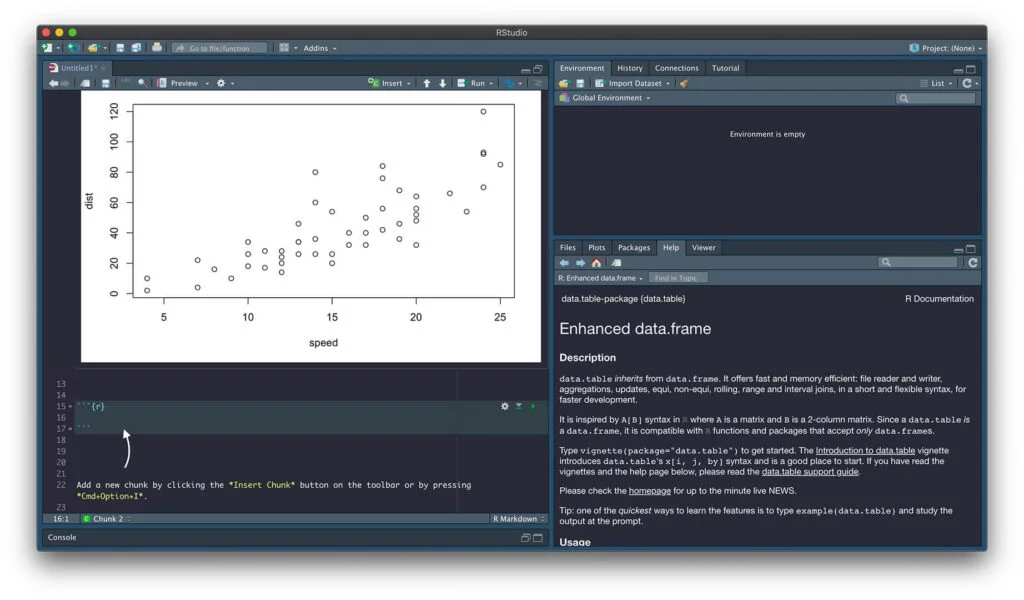This screenshot has height=600, width=1024.
Task: Load a workspace in the Environment pane
Action: pos(564,84)
